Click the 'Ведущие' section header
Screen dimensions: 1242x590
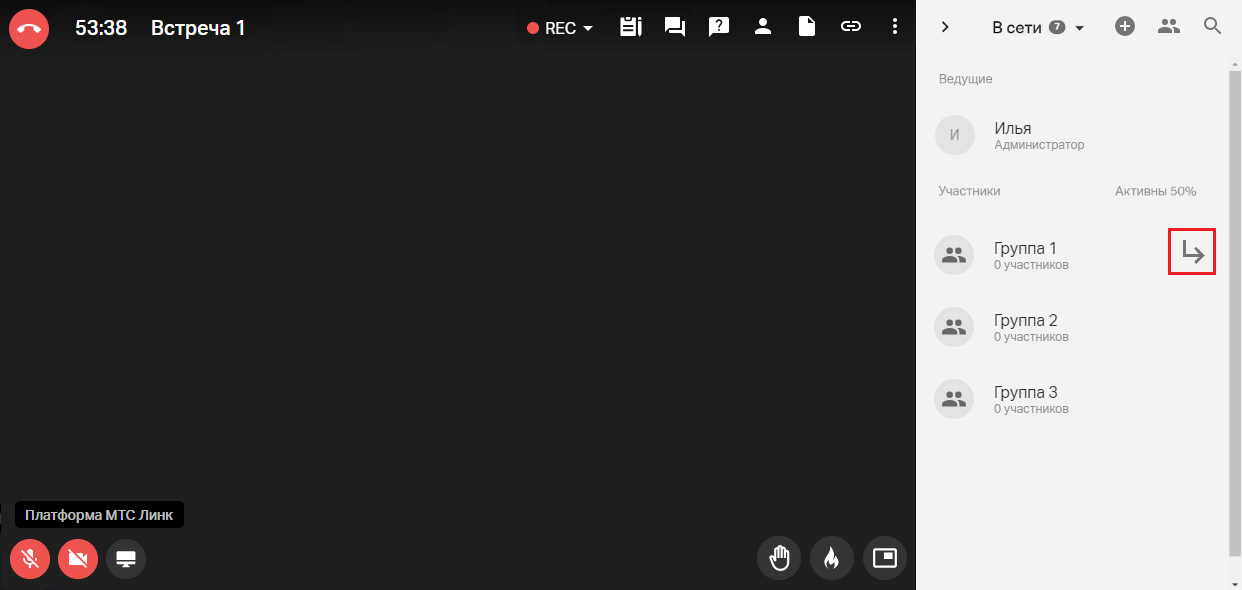(x=966, y=79)
